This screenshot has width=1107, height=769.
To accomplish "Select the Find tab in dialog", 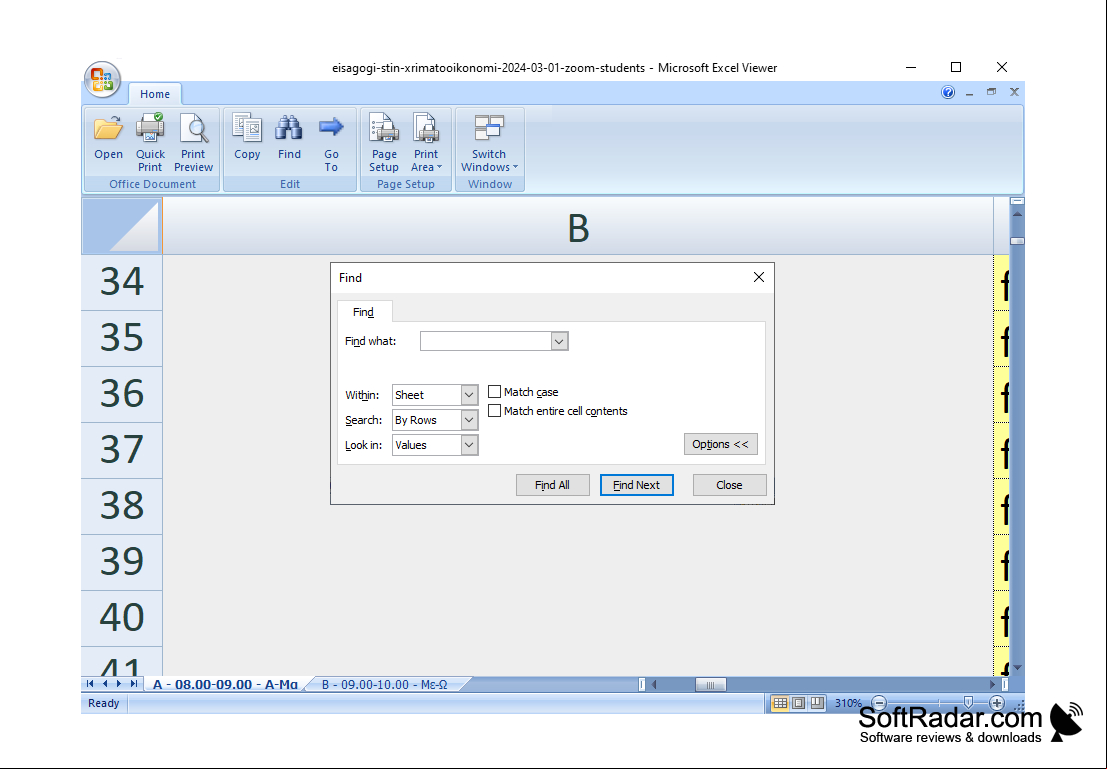I will (x=364, y=312).
